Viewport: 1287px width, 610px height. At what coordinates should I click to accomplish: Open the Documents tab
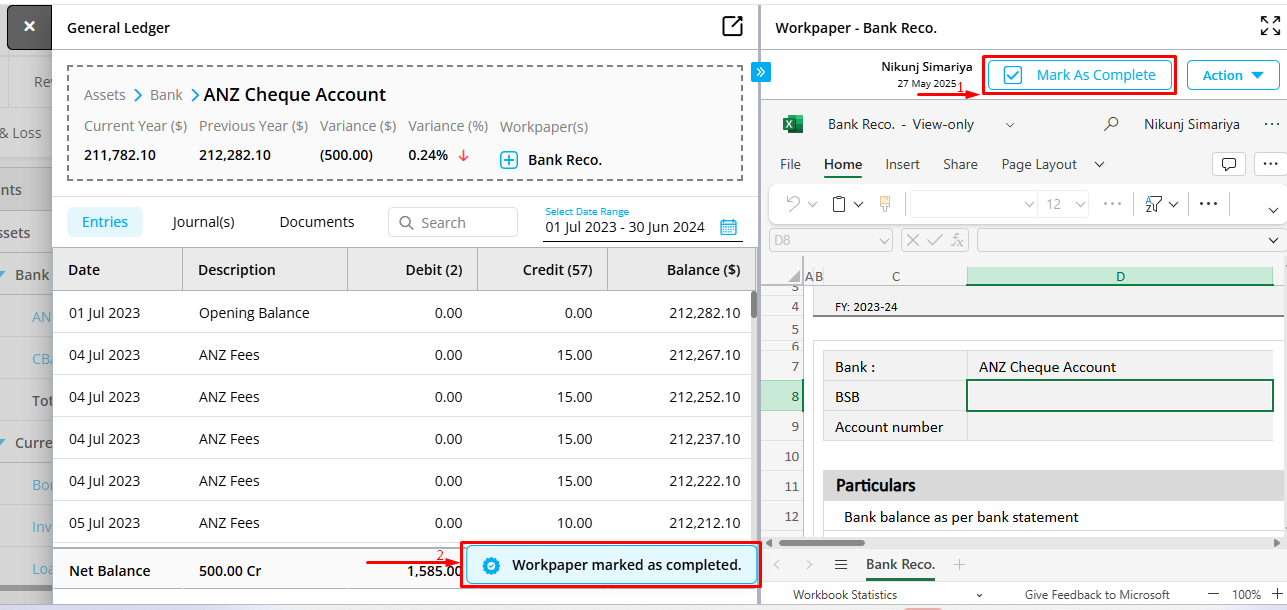(x=317, y=222)
